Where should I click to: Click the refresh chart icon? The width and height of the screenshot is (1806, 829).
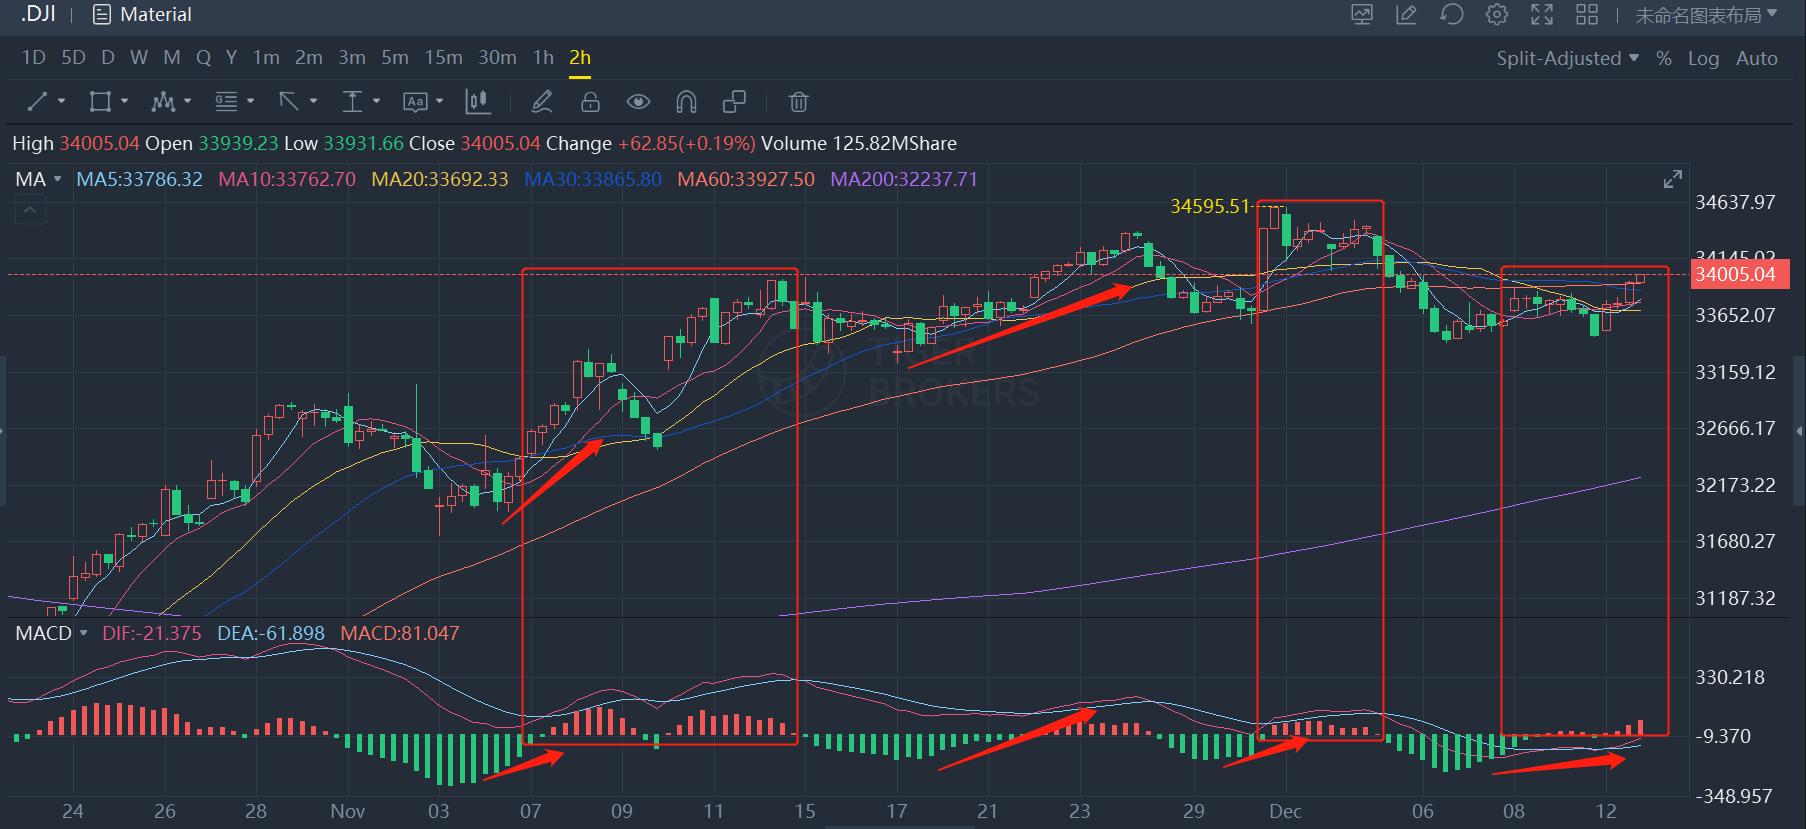1452,14
